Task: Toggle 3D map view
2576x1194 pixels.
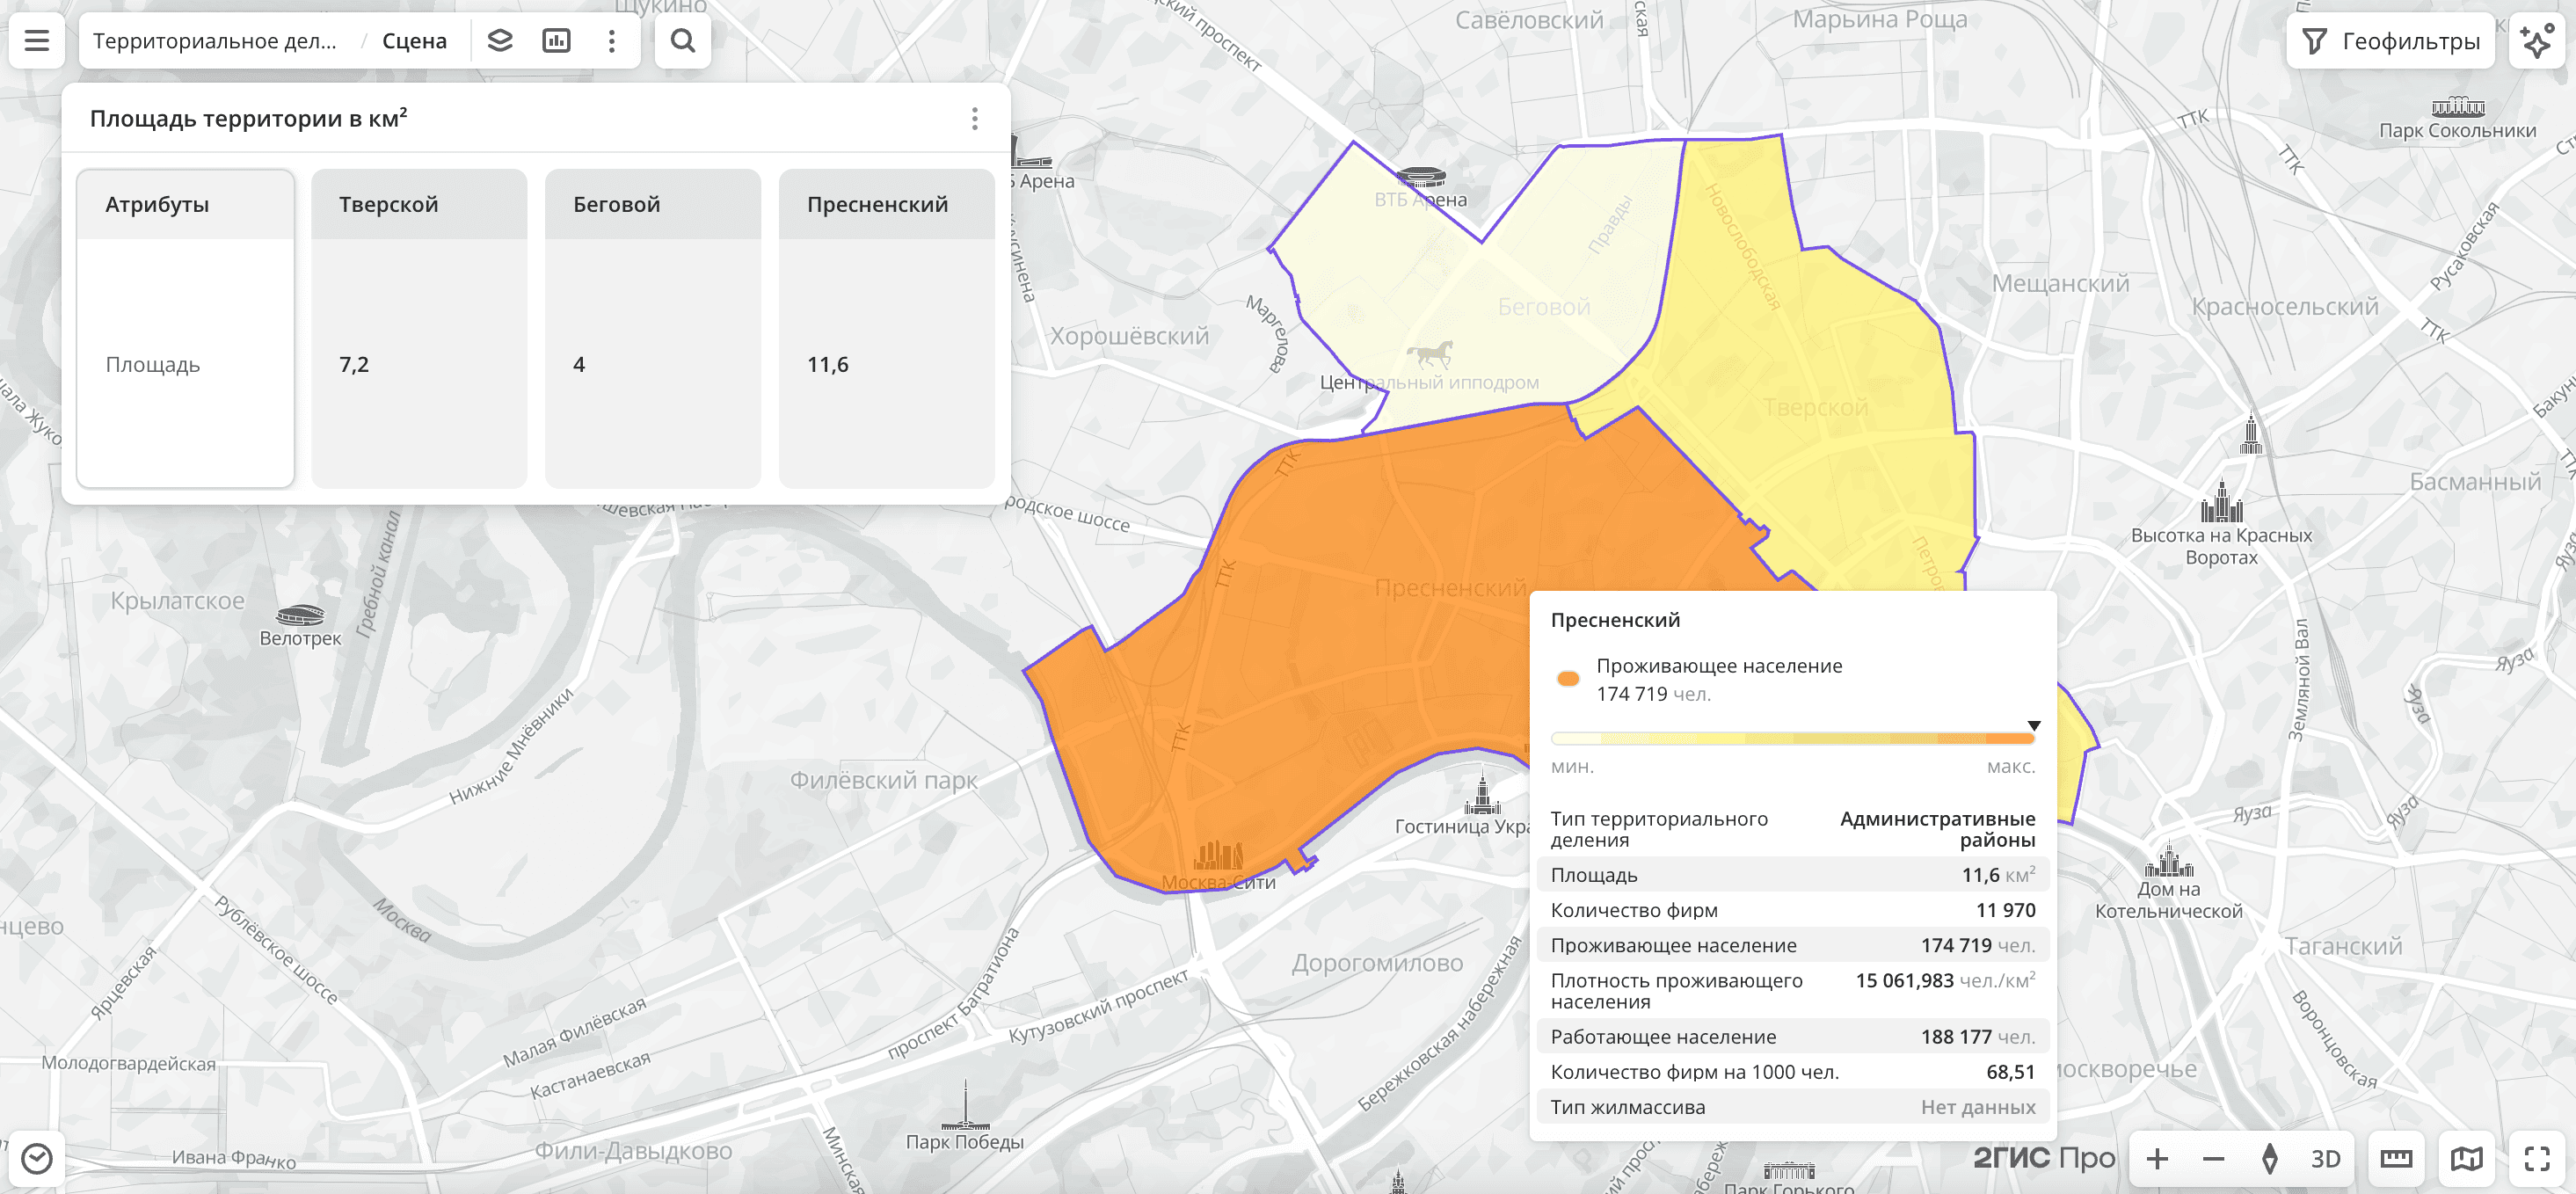Action: point(2325,1158)
